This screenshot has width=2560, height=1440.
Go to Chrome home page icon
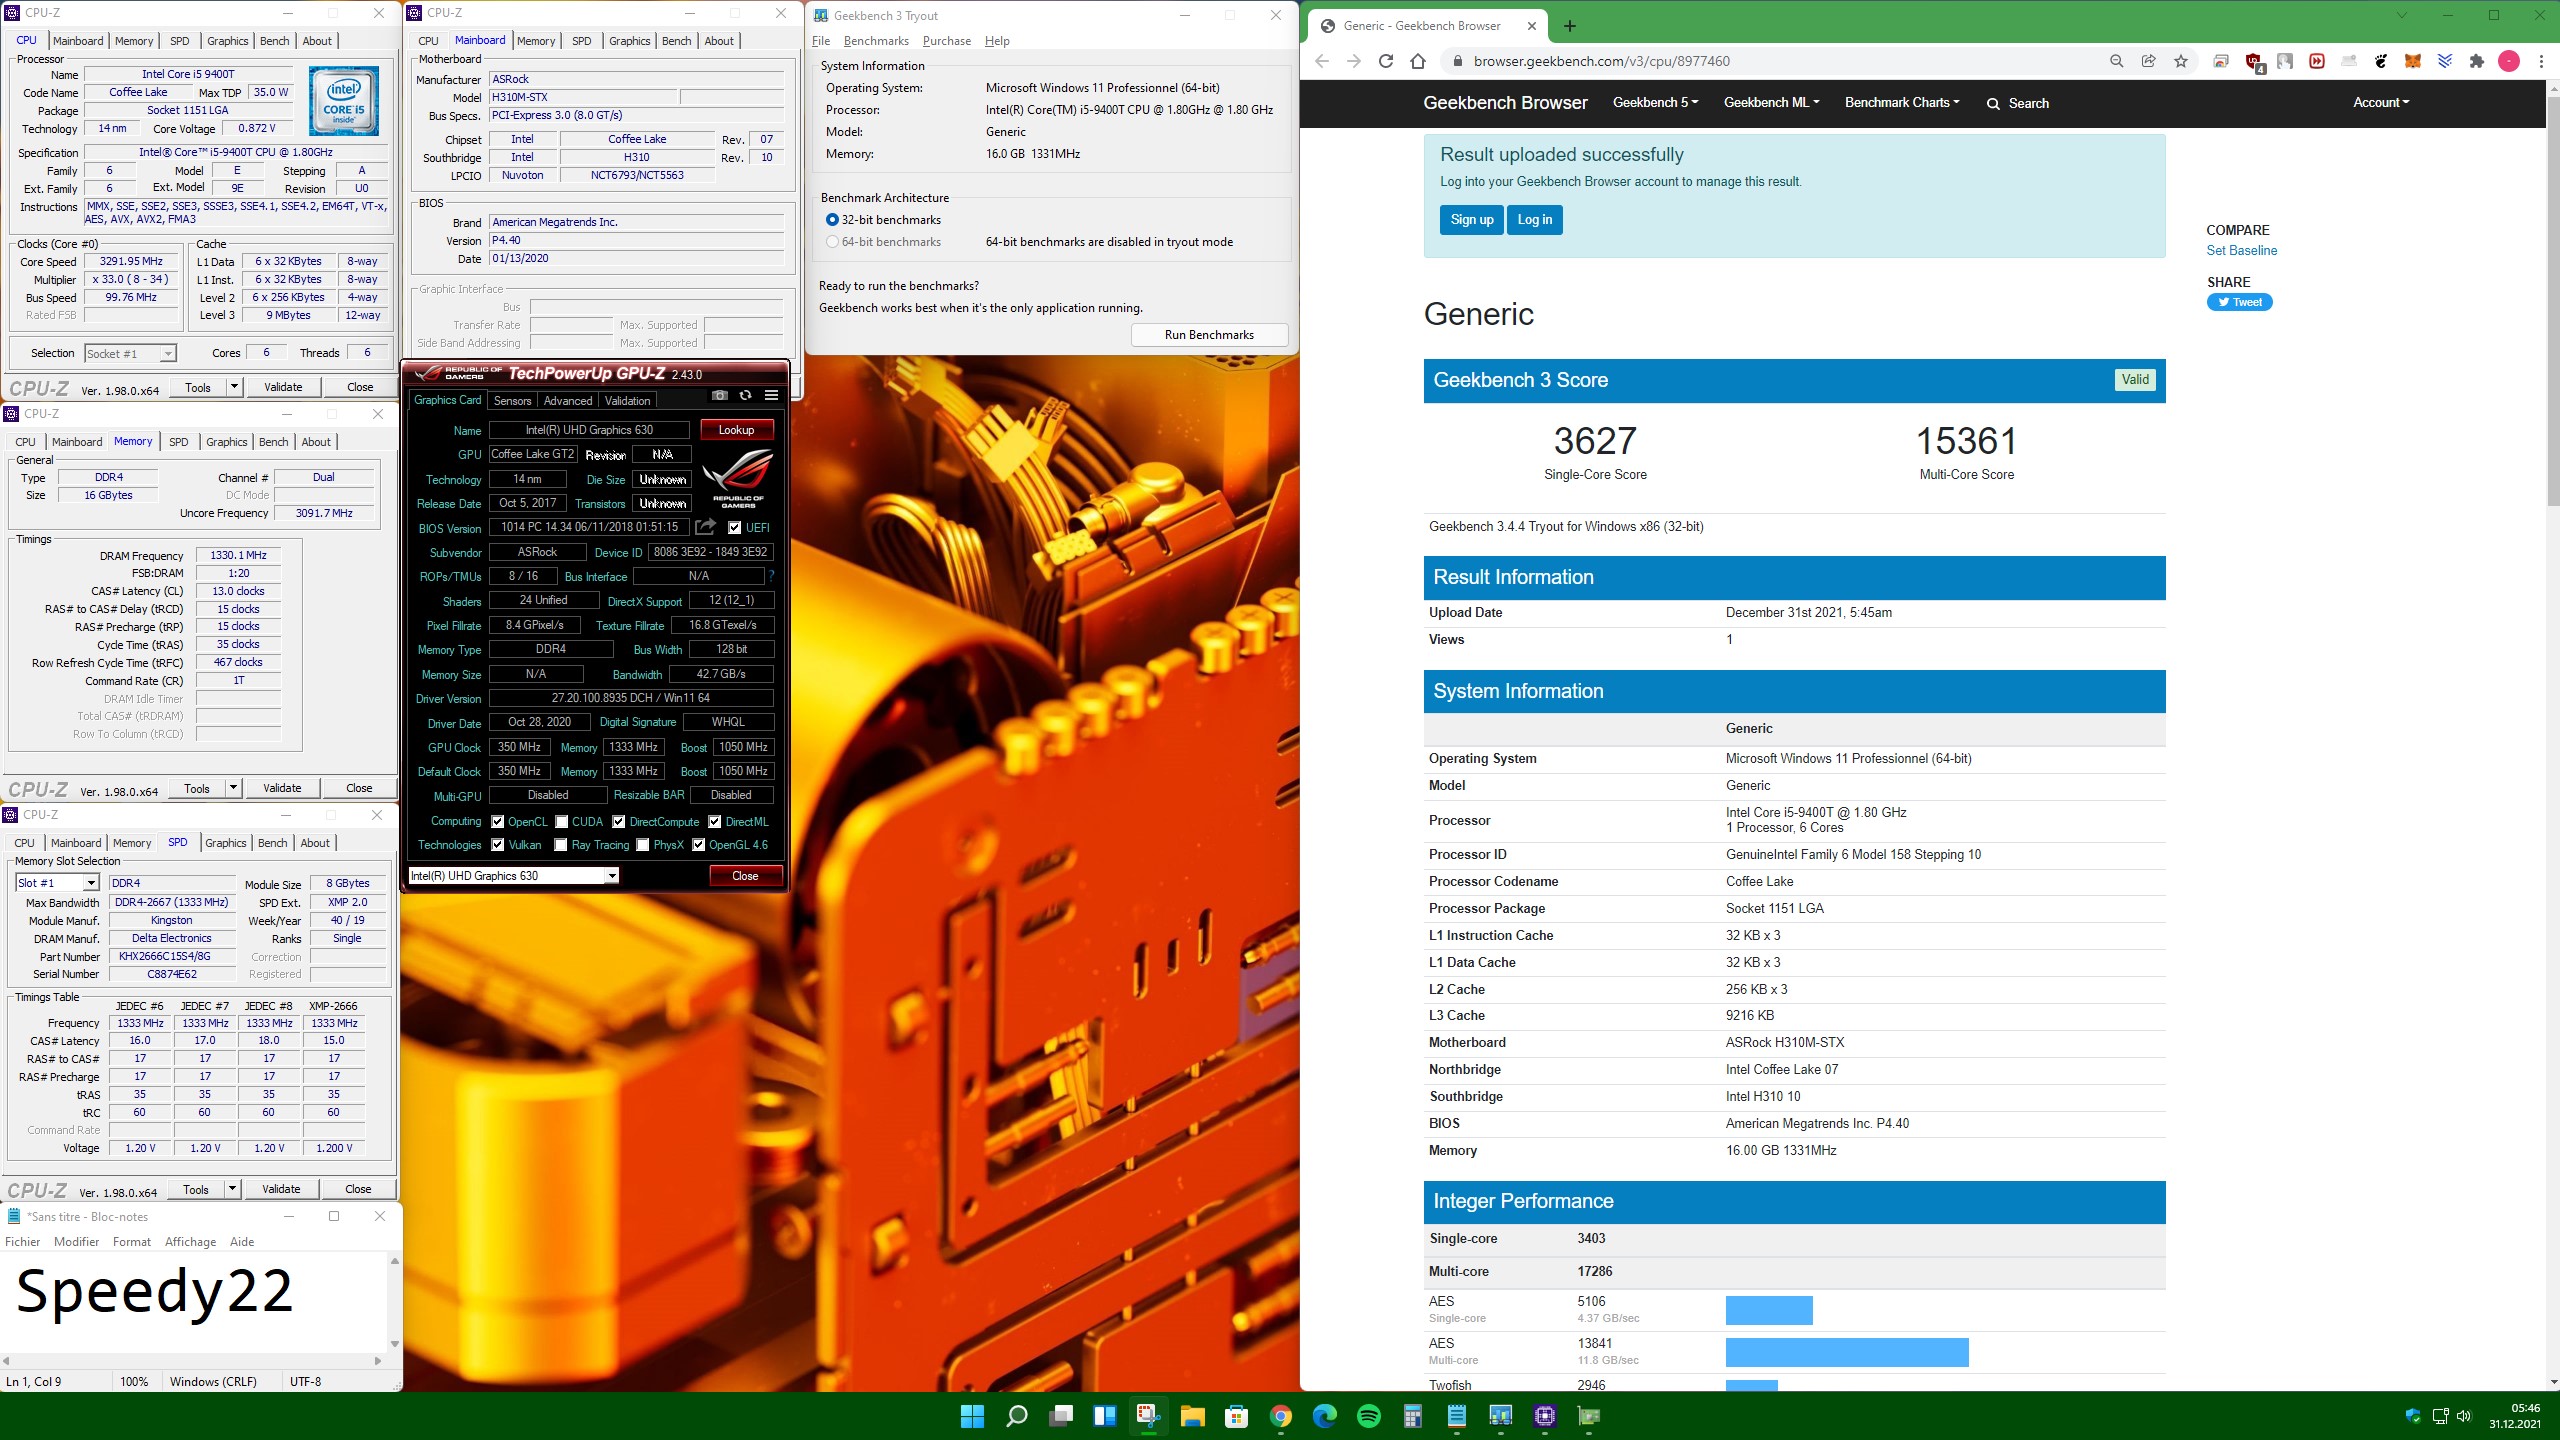pos(1418,61)
